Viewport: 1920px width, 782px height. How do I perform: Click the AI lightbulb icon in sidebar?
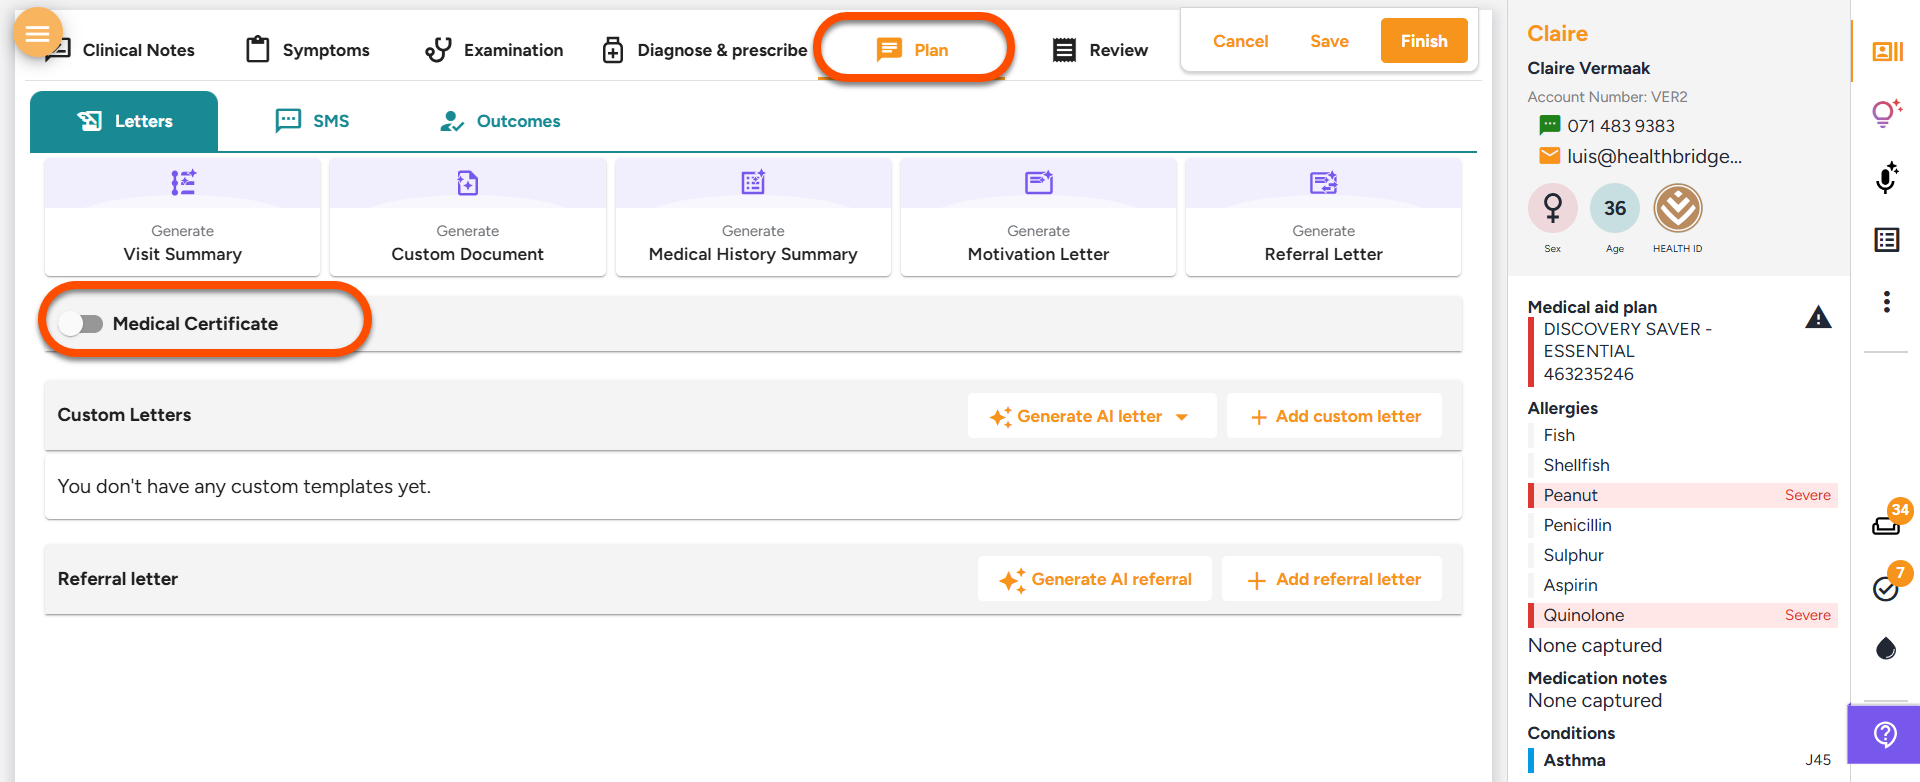click(x=1886, y=113)
